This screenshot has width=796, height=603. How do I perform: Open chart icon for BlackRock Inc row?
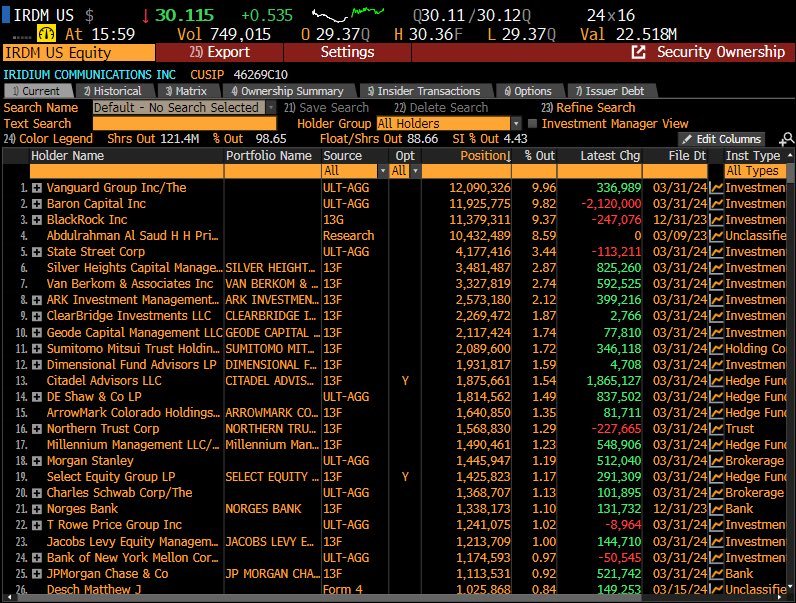coord(716,220)
